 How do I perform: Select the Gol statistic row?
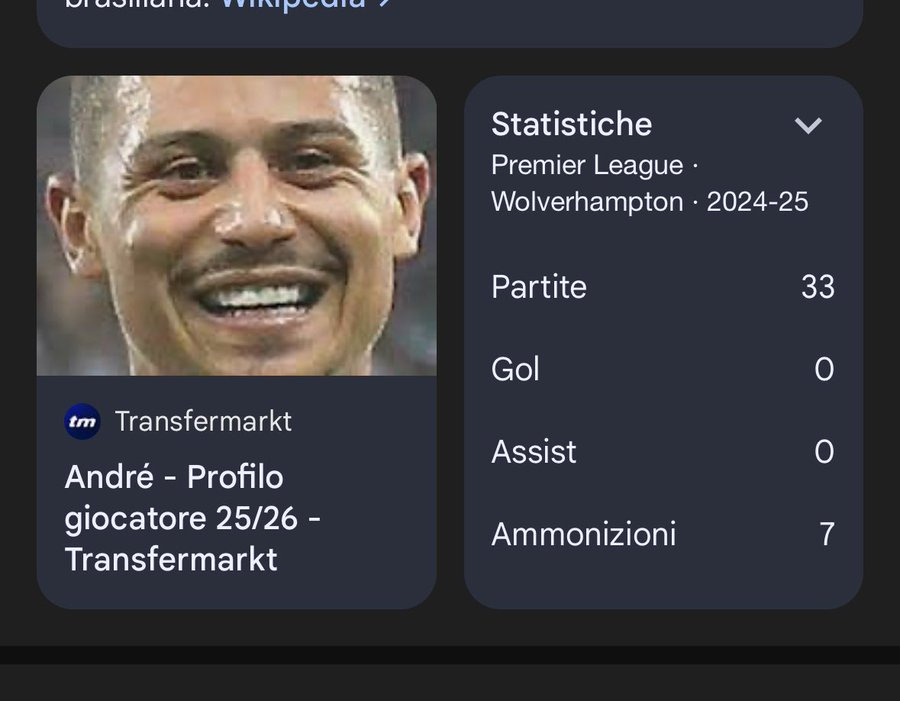pos(663,369)
